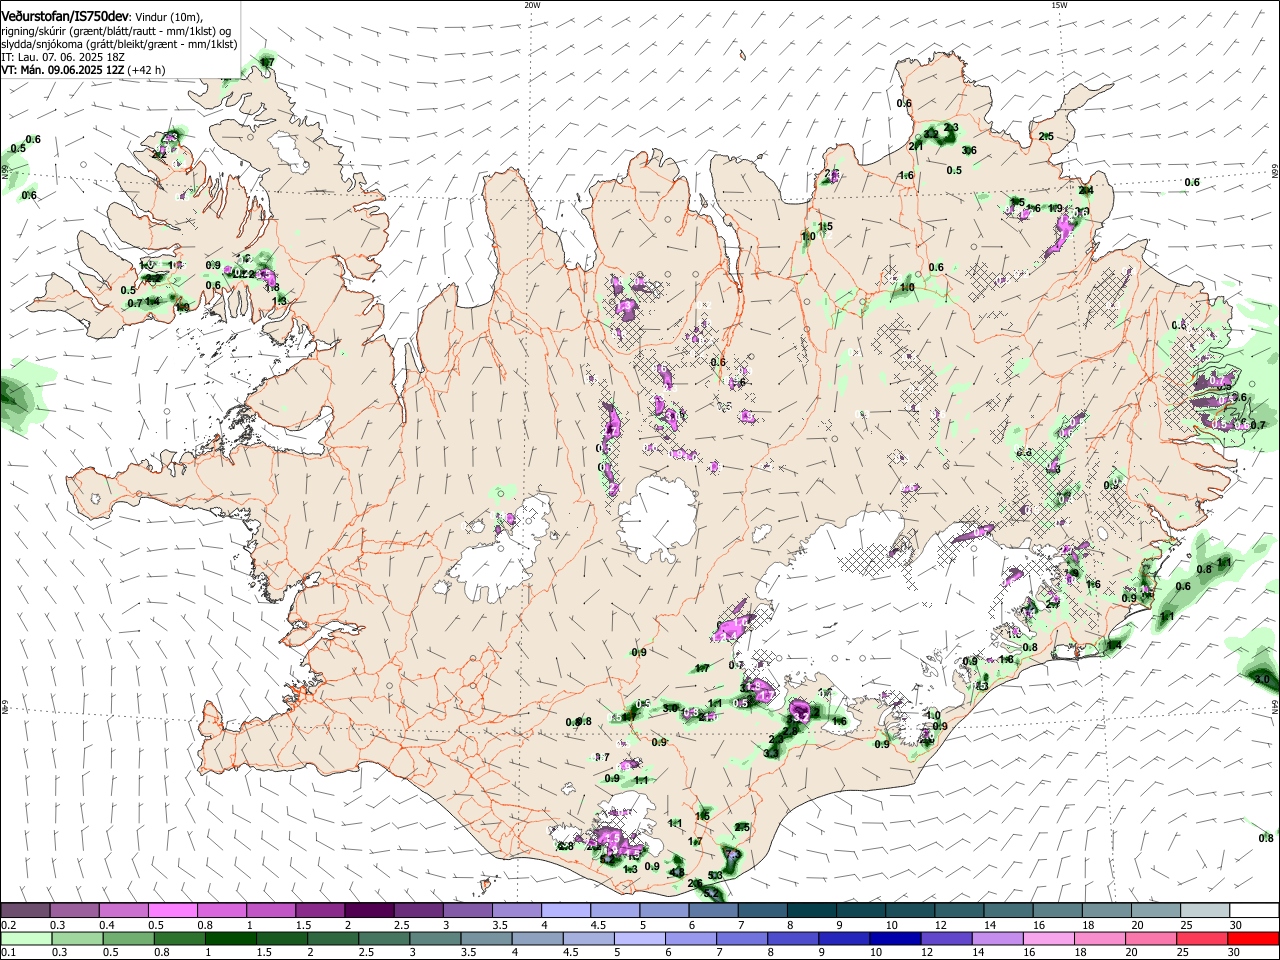
Task: Select the pure red swatch above 30 in lower row
Action: click(x=1255, y=939)
